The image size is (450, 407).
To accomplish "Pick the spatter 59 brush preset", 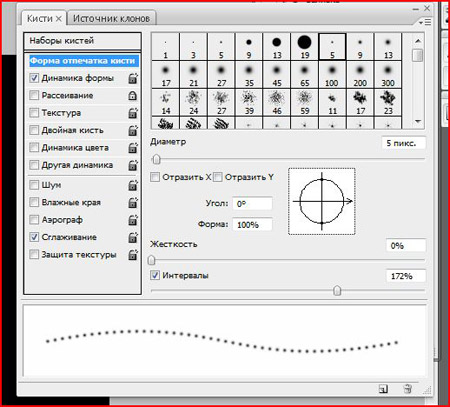I will [x=304, y=102].
